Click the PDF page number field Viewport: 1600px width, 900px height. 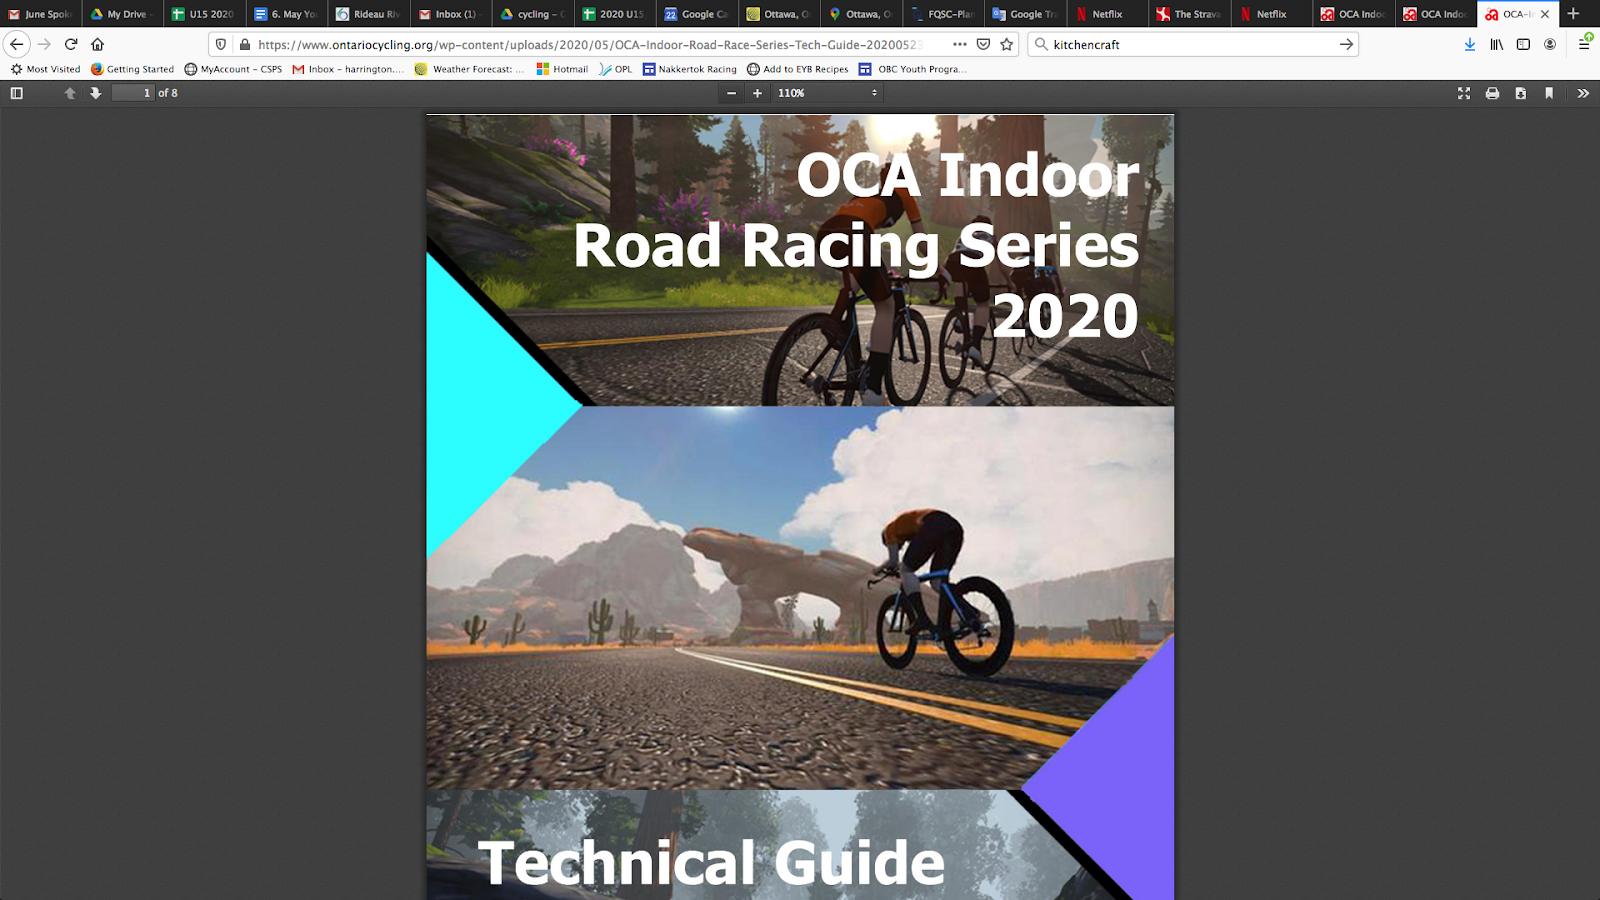pos(133,93)
